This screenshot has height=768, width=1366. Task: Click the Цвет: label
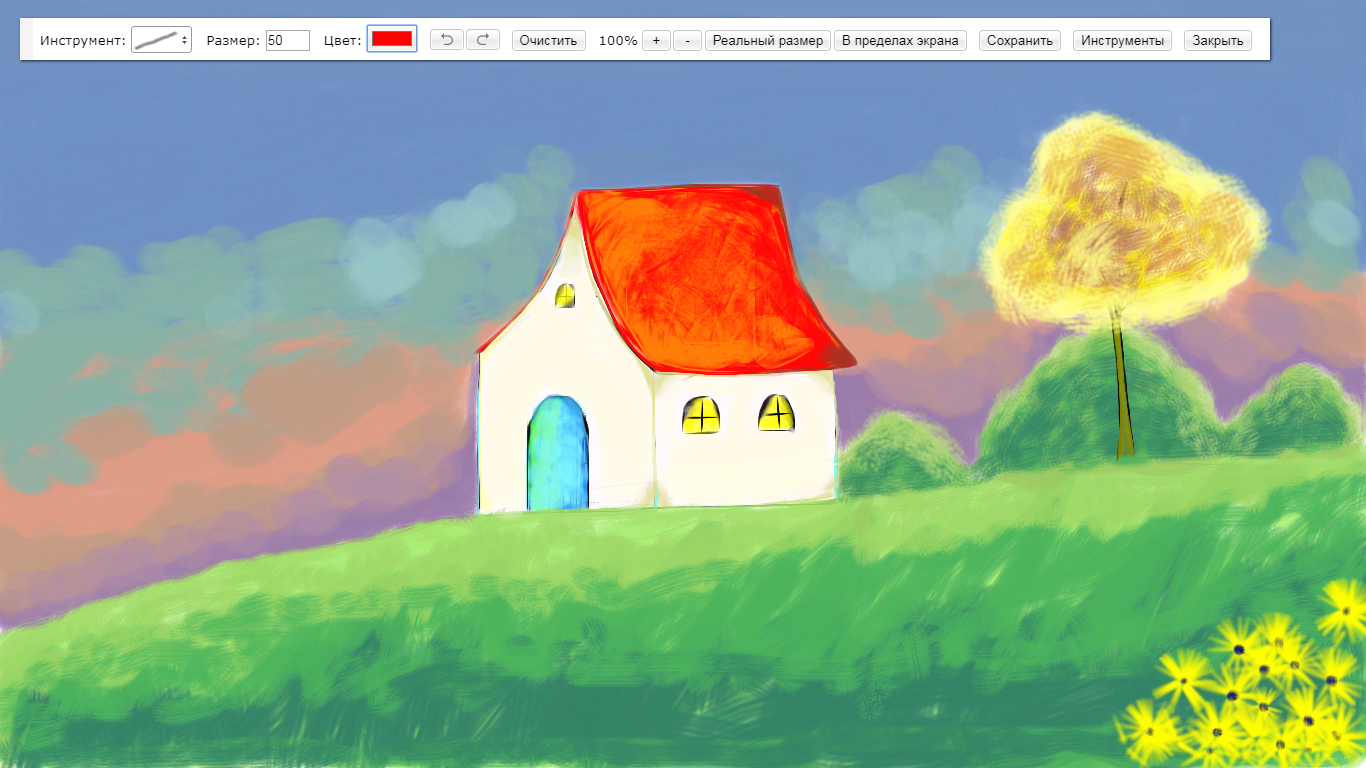tap(343, 41)
